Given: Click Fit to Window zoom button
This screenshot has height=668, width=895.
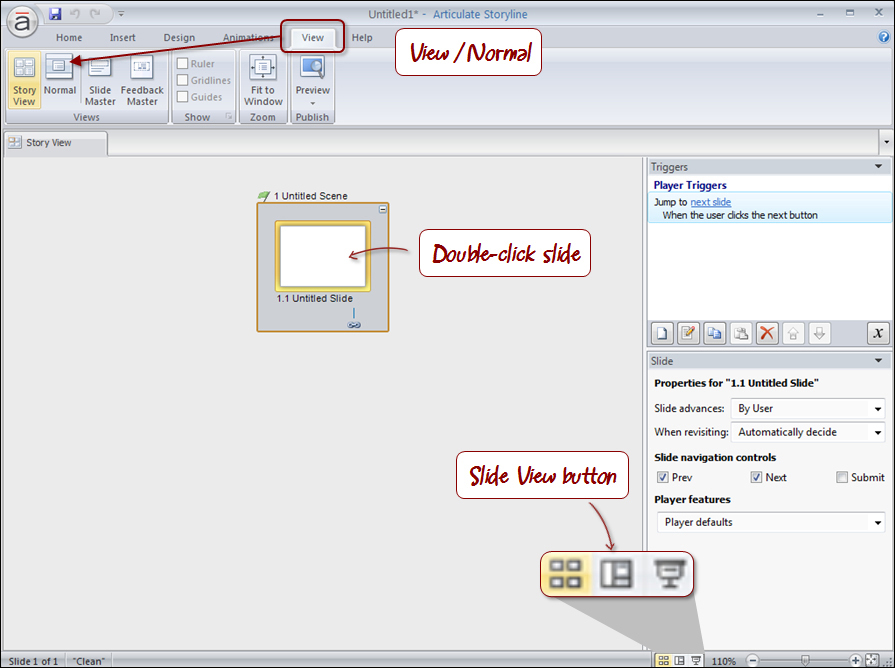Looking at the screenshot, I should (x=263, y=80).
